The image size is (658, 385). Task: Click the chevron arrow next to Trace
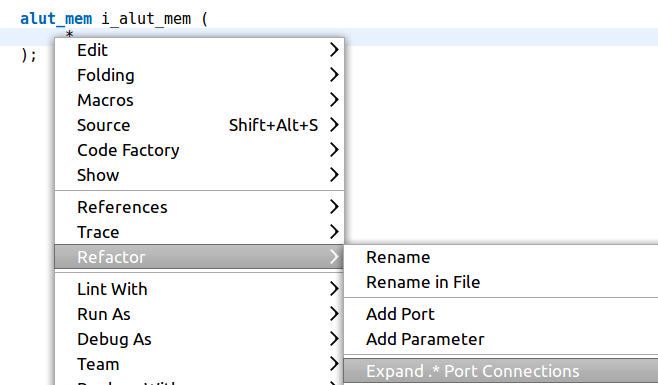coord(334,232)
